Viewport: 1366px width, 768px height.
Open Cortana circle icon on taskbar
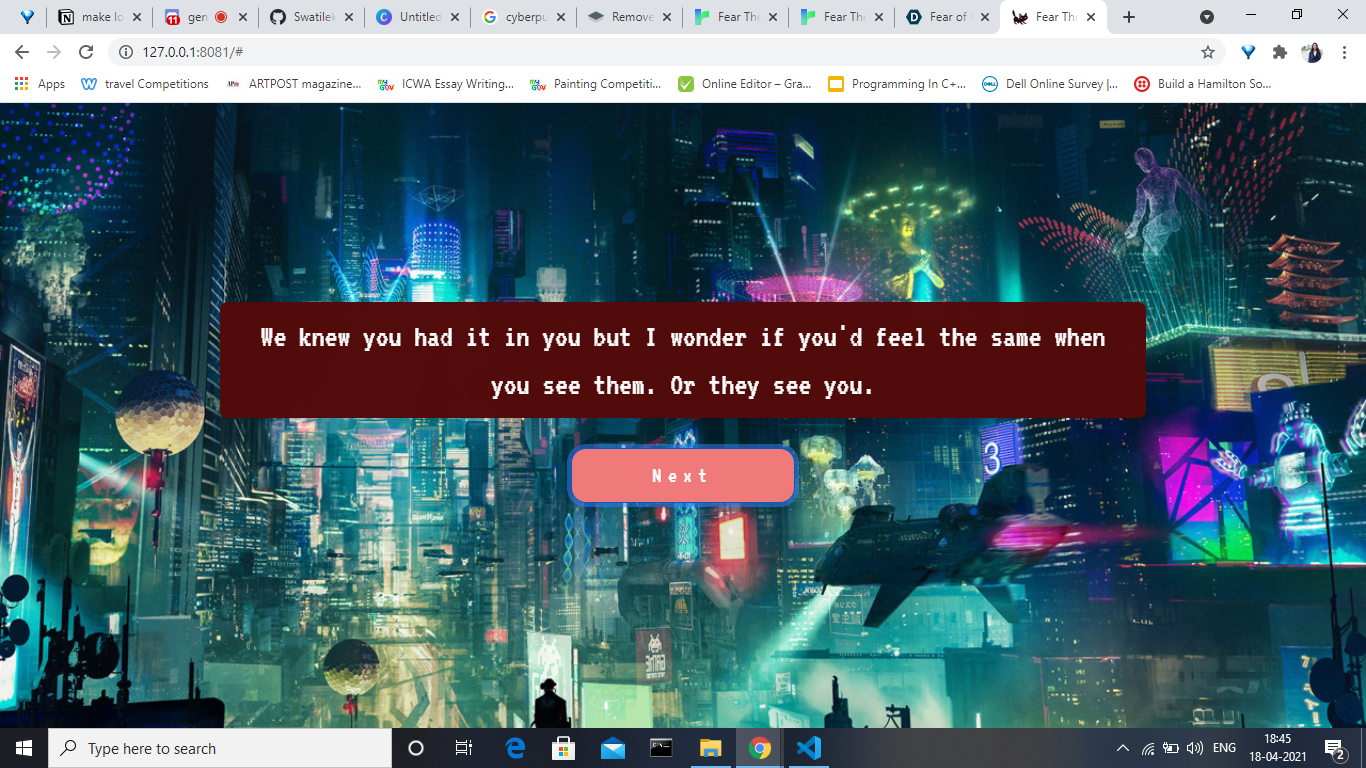pyautogui.click(x=416, y=748)
